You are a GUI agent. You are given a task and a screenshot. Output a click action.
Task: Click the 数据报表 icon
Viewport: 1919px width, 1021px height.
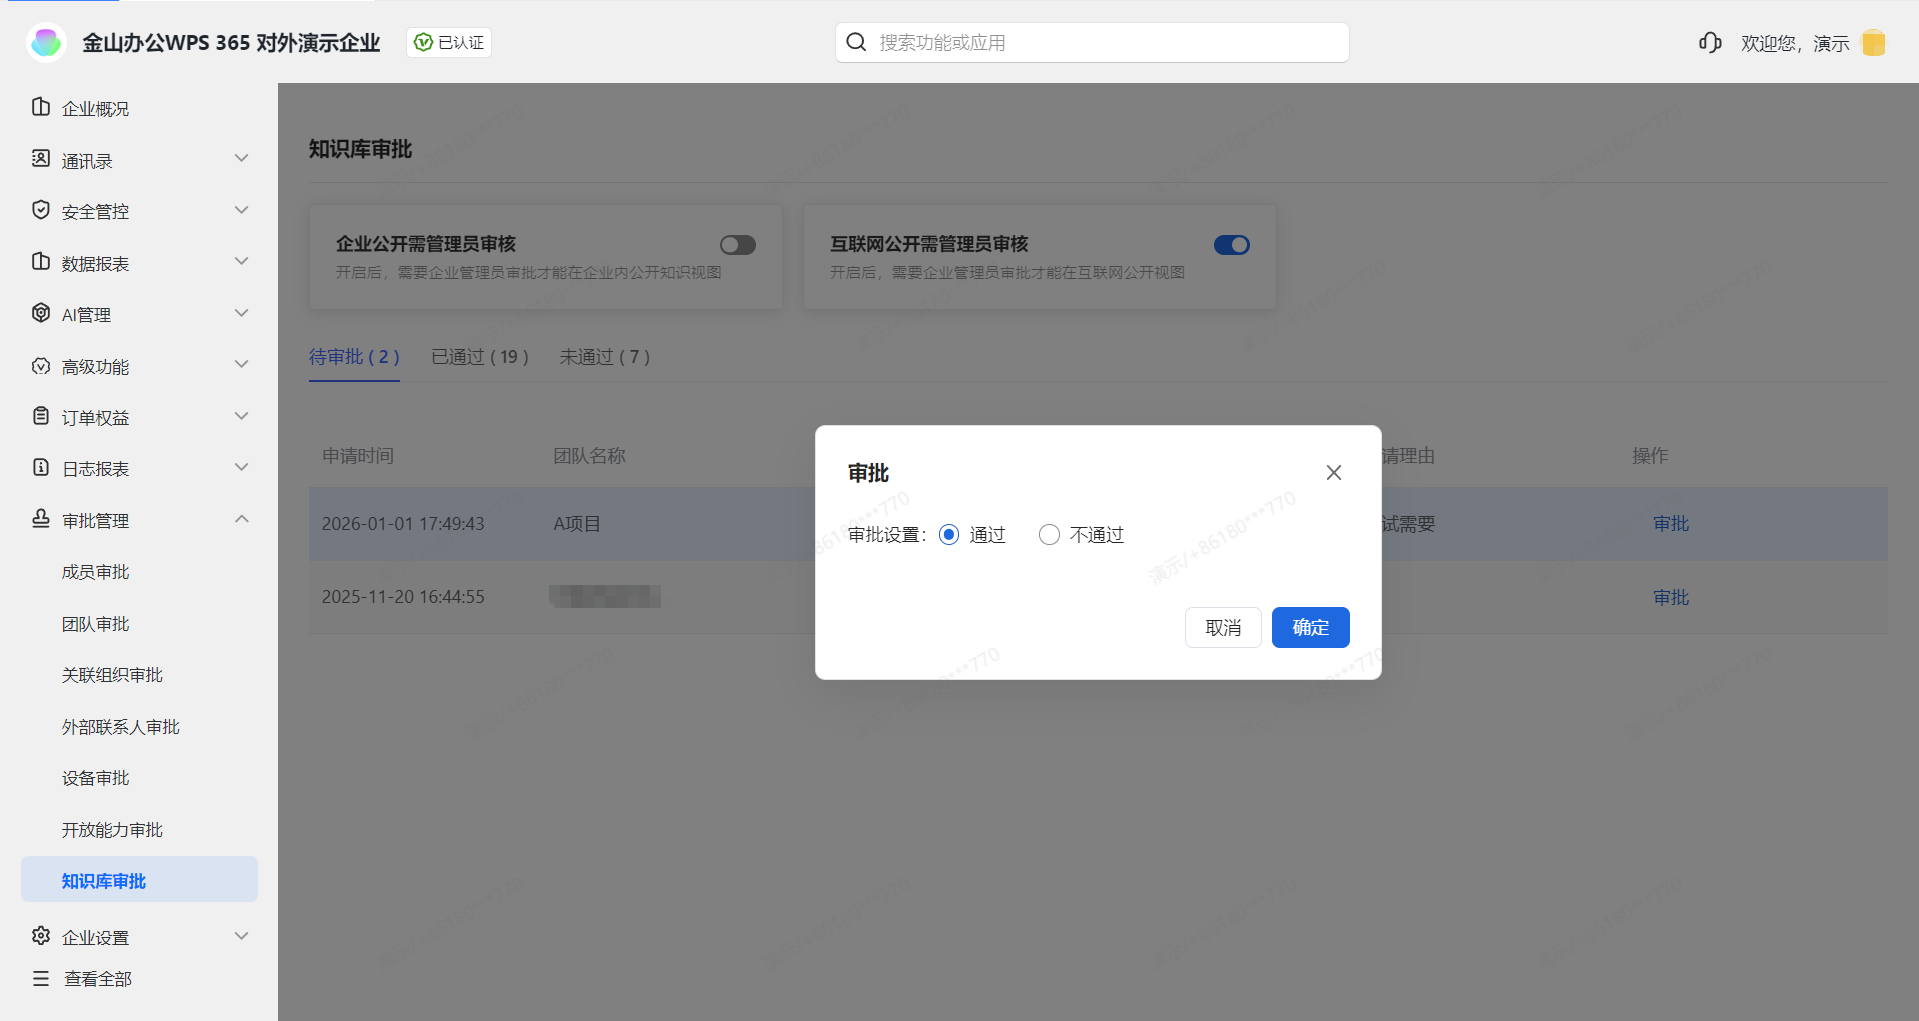coord(41,262)
